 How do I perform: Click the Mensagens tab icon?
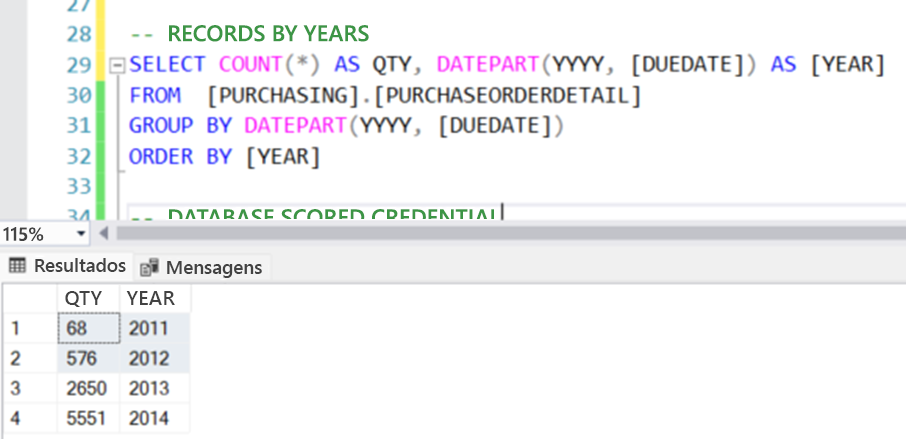coord(150,267)
